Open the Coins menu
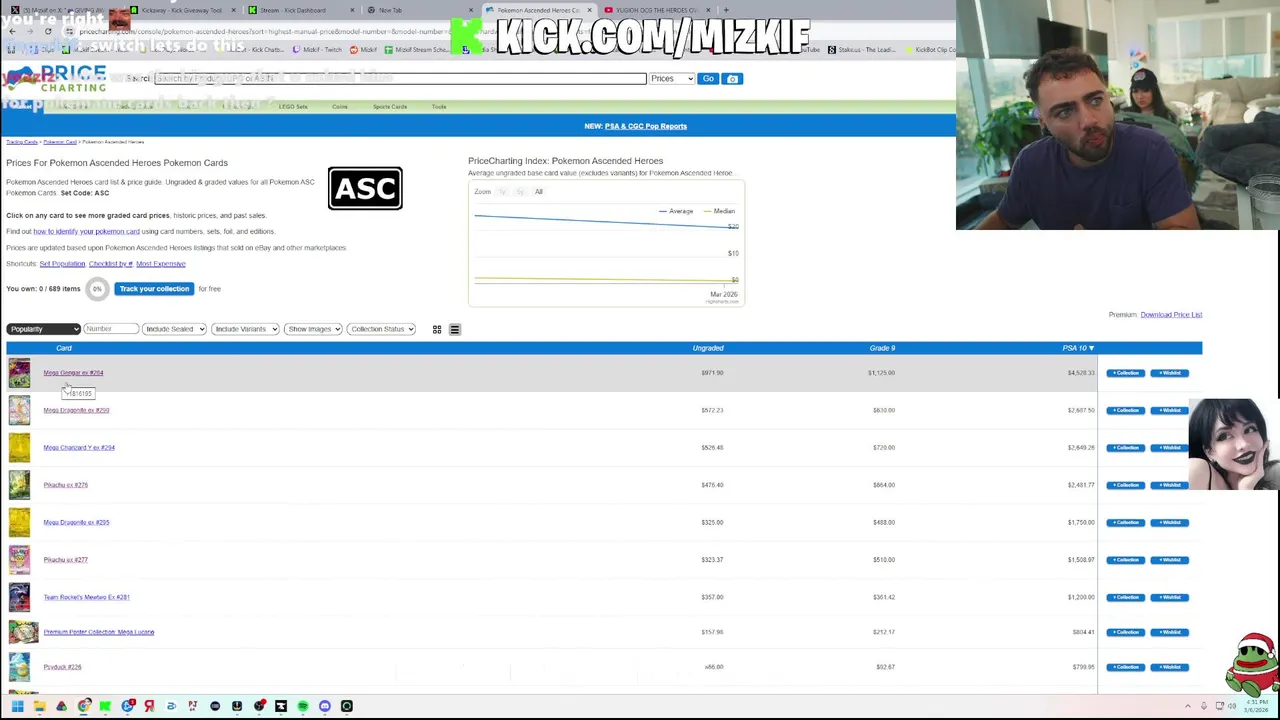Viewport: 1280px width, 720px height. [340, 107]
